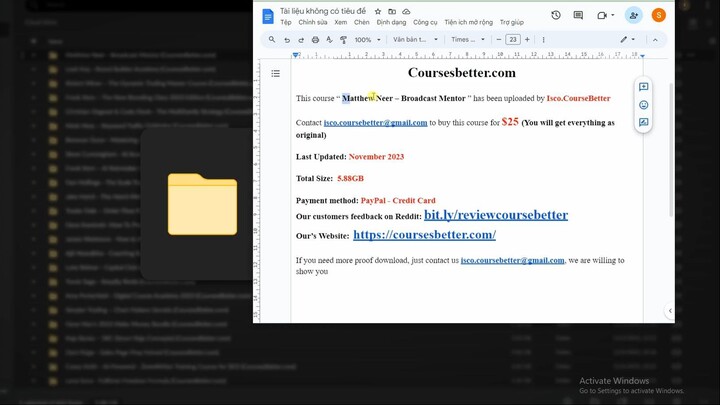Click the '5.88GB' total size value
720x405 pixels.
(350, 178)
